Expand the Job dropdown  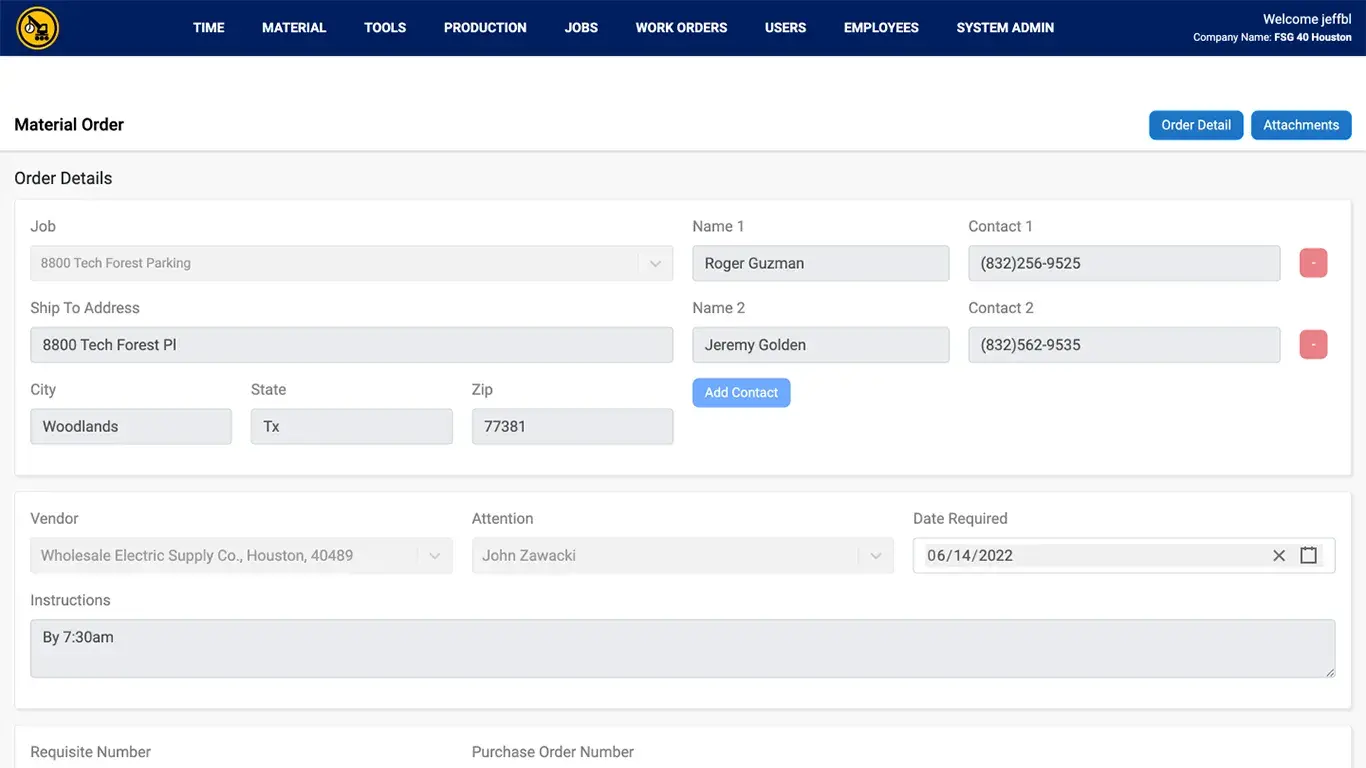(655, 264)
